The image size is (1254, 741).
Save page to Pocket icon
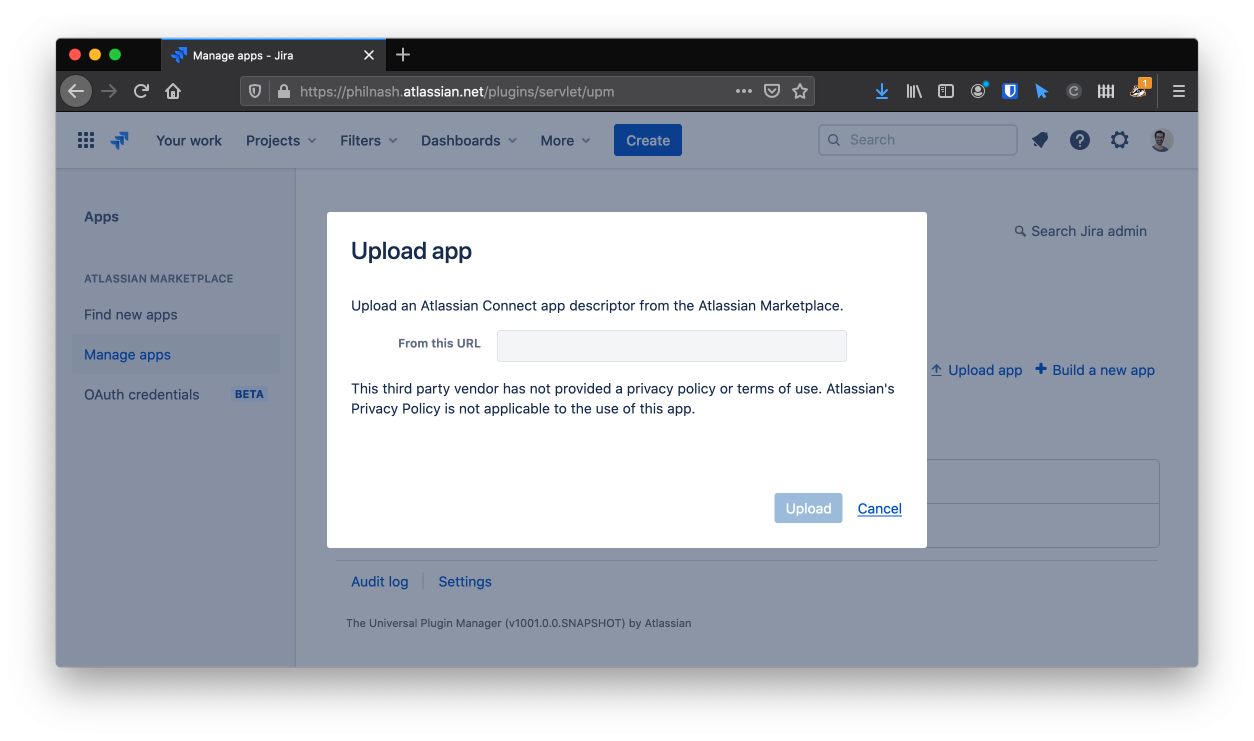coord(772,91)
